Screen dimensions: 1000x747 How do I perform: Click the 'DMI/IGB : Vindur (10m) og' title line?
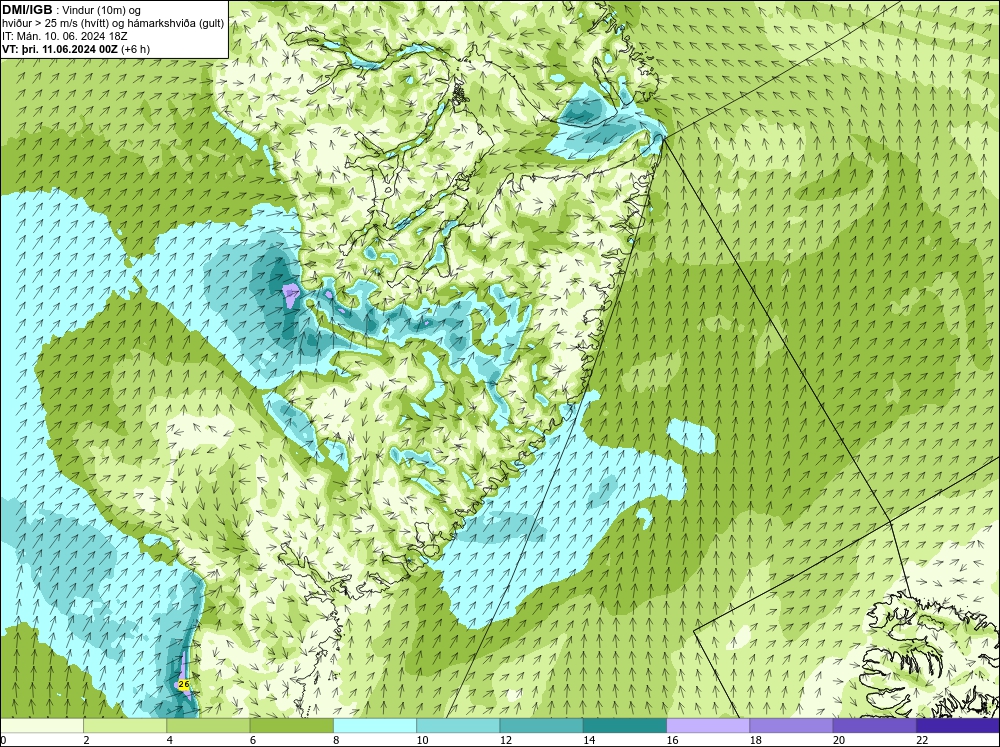tap(72, 10)
